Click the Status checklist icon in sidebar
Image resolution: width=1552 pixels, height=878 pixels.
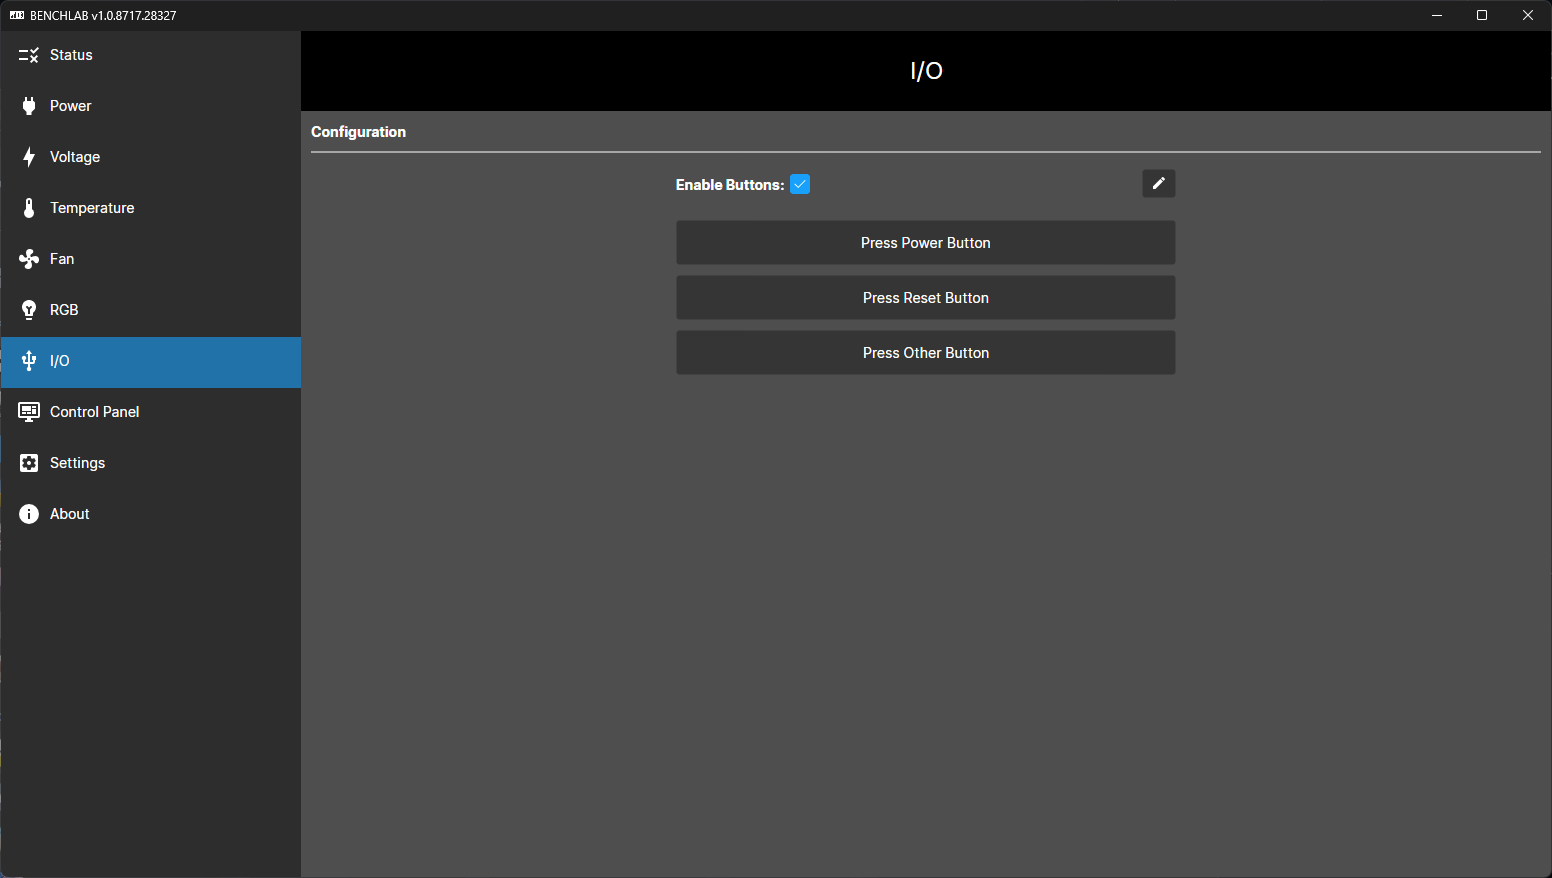pos(29,55)
